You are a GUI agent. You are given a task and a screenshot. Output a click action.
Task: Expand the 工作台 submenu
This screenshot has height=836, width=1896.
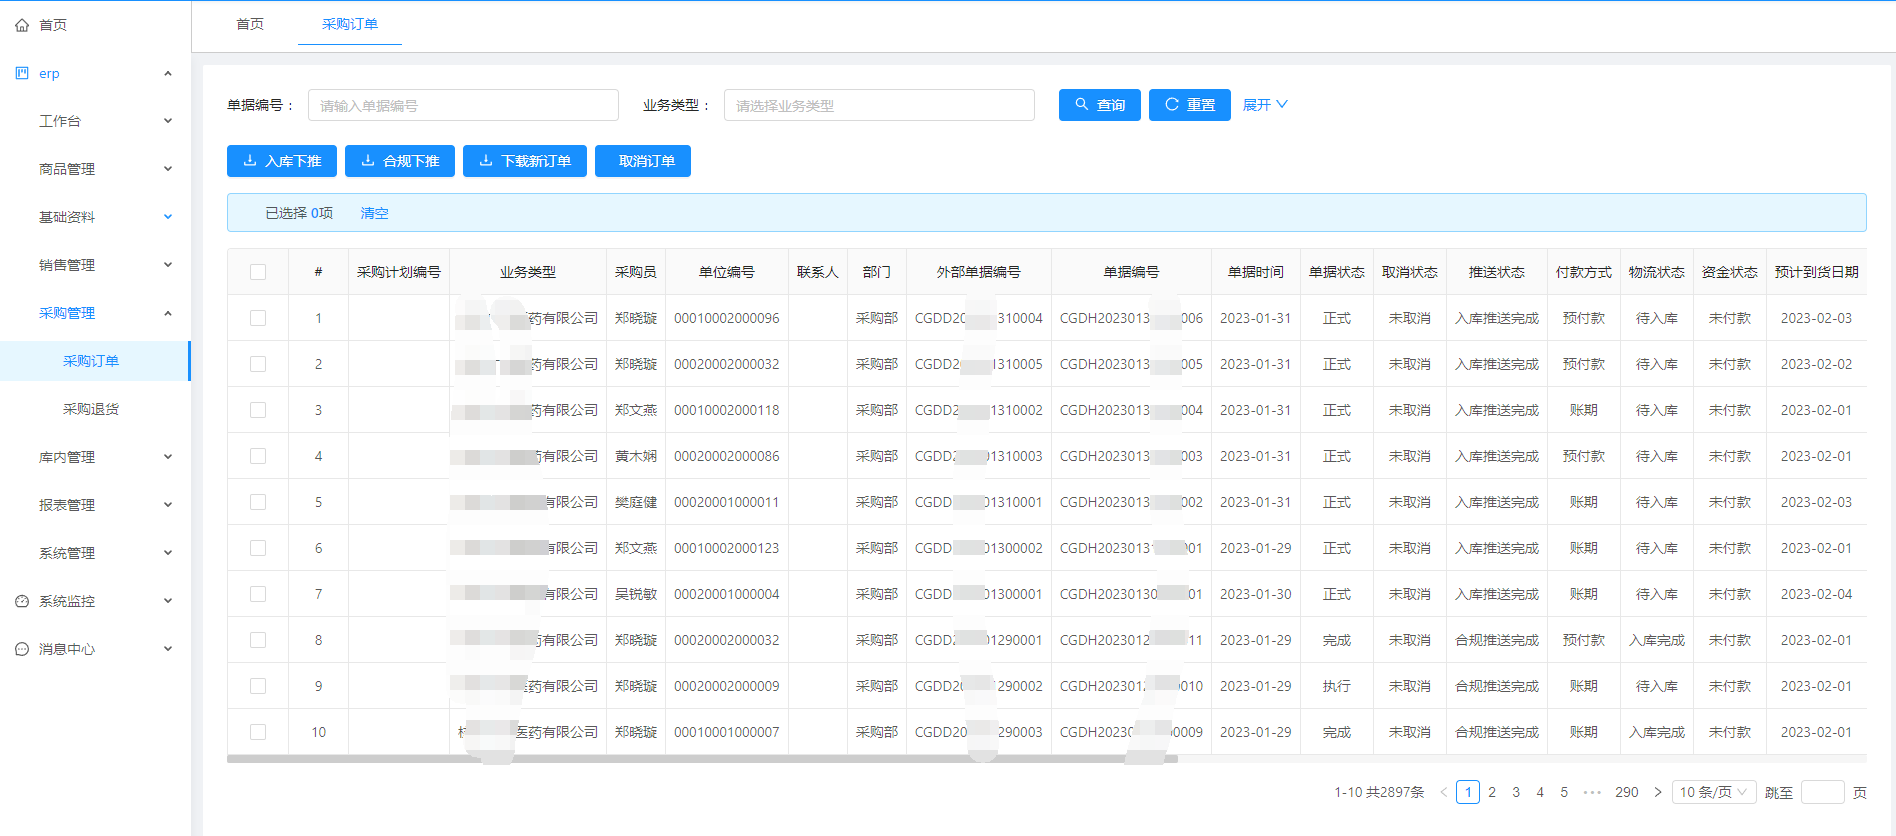point(168,121)
